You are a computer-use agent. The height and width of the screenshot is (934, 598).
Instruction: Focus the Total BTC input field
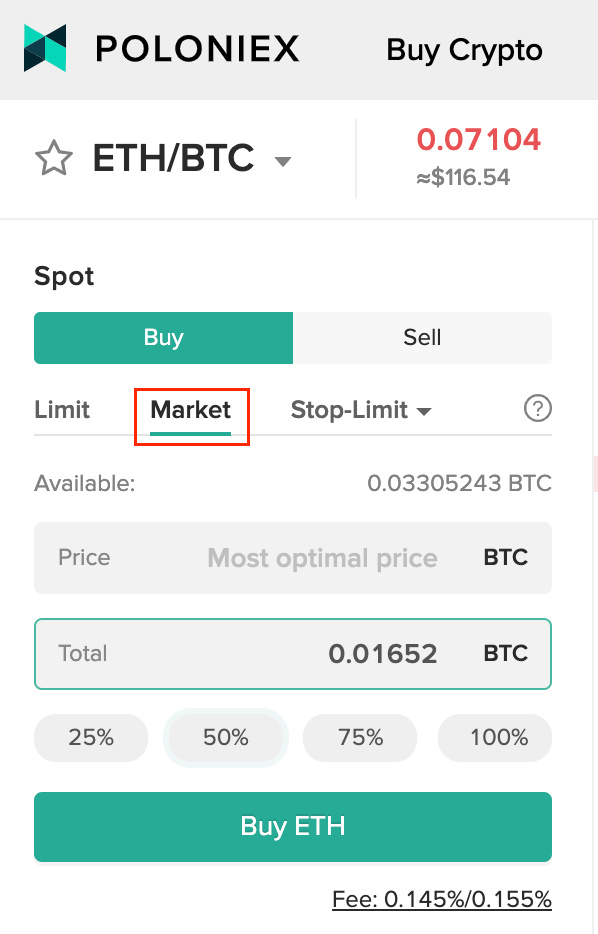293,654
